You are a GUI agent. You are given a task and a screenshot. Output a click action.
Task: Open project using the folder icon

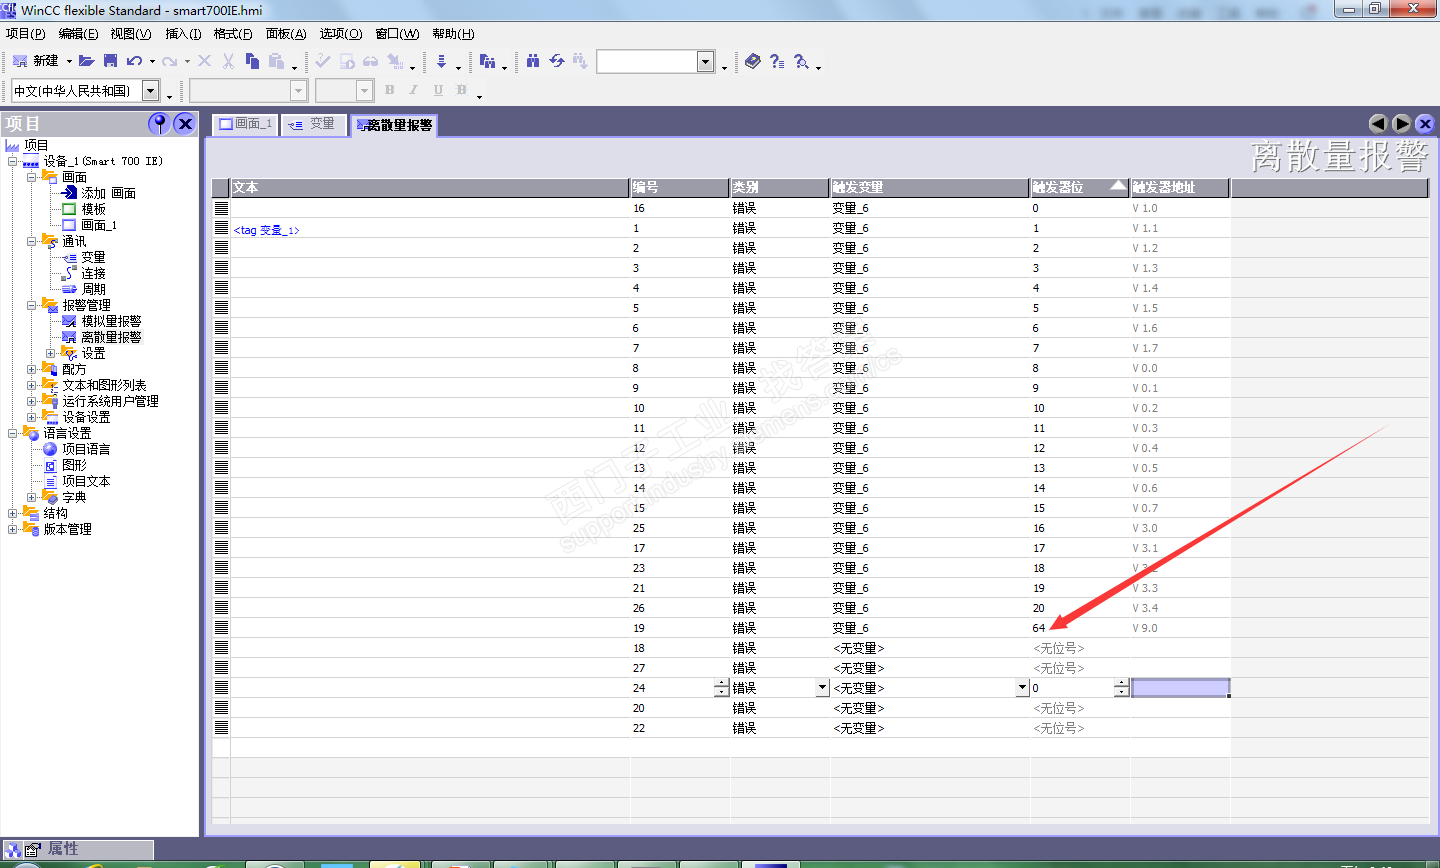click(x=87, y=61)
